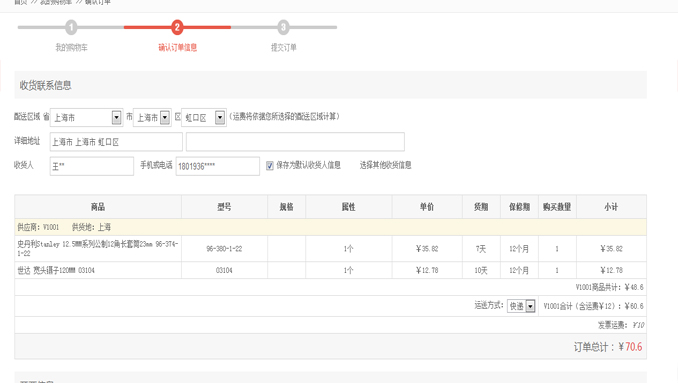Click the 确认订单信息 step label
This screenshot has width=678, height=383.
point(177,48)
